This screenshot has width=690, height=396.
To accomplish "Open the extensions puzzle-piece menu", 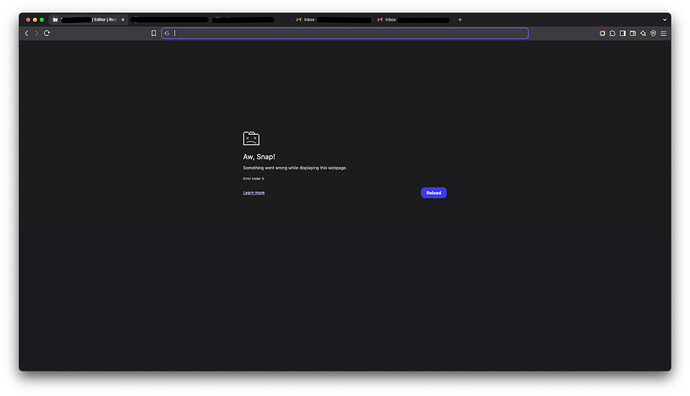I will click(x=613, y=33).
